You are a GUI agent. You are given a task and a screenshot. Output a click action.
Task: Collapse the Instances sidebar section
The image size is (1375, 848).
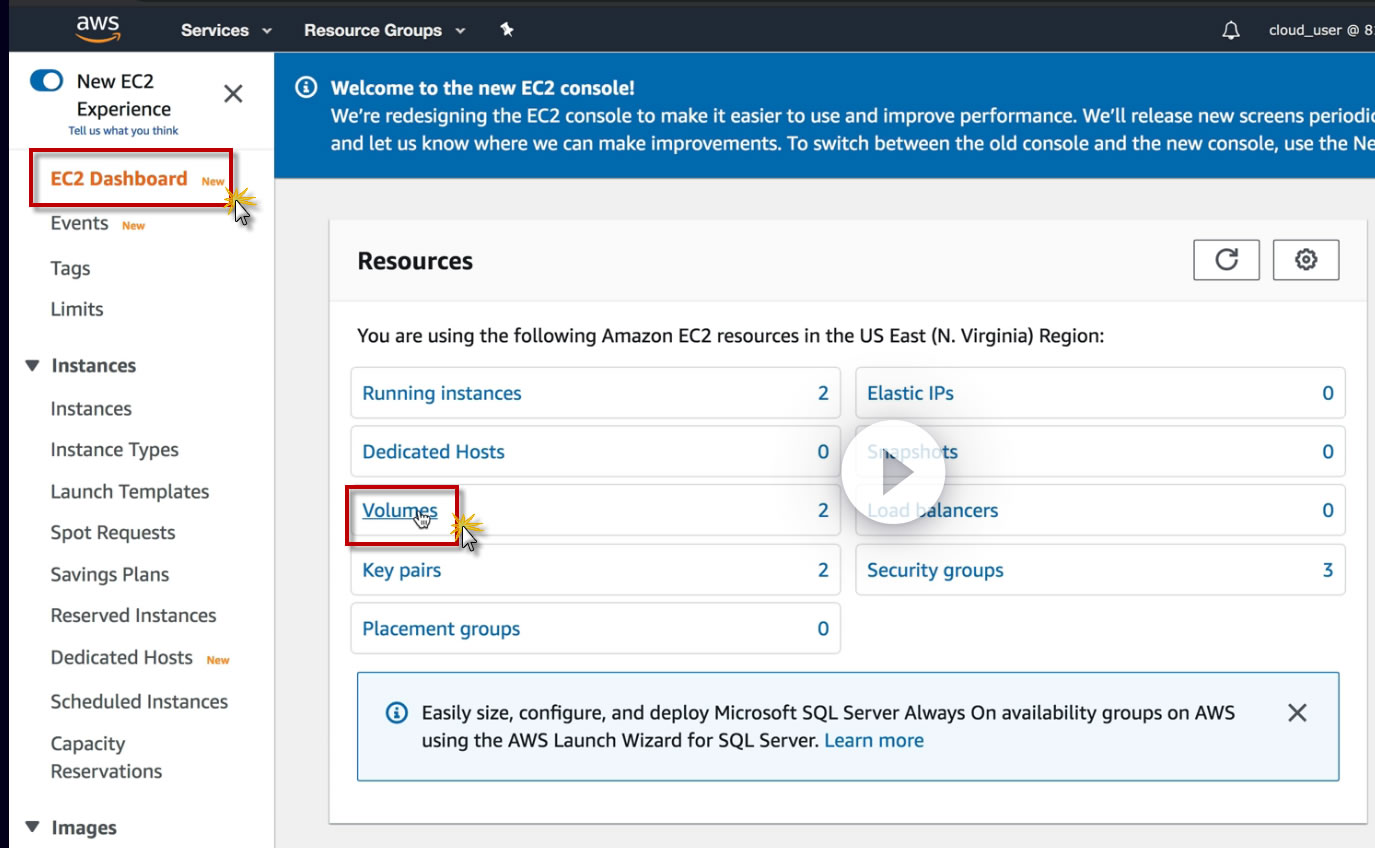pyautogui.click(x=33, y=366)
